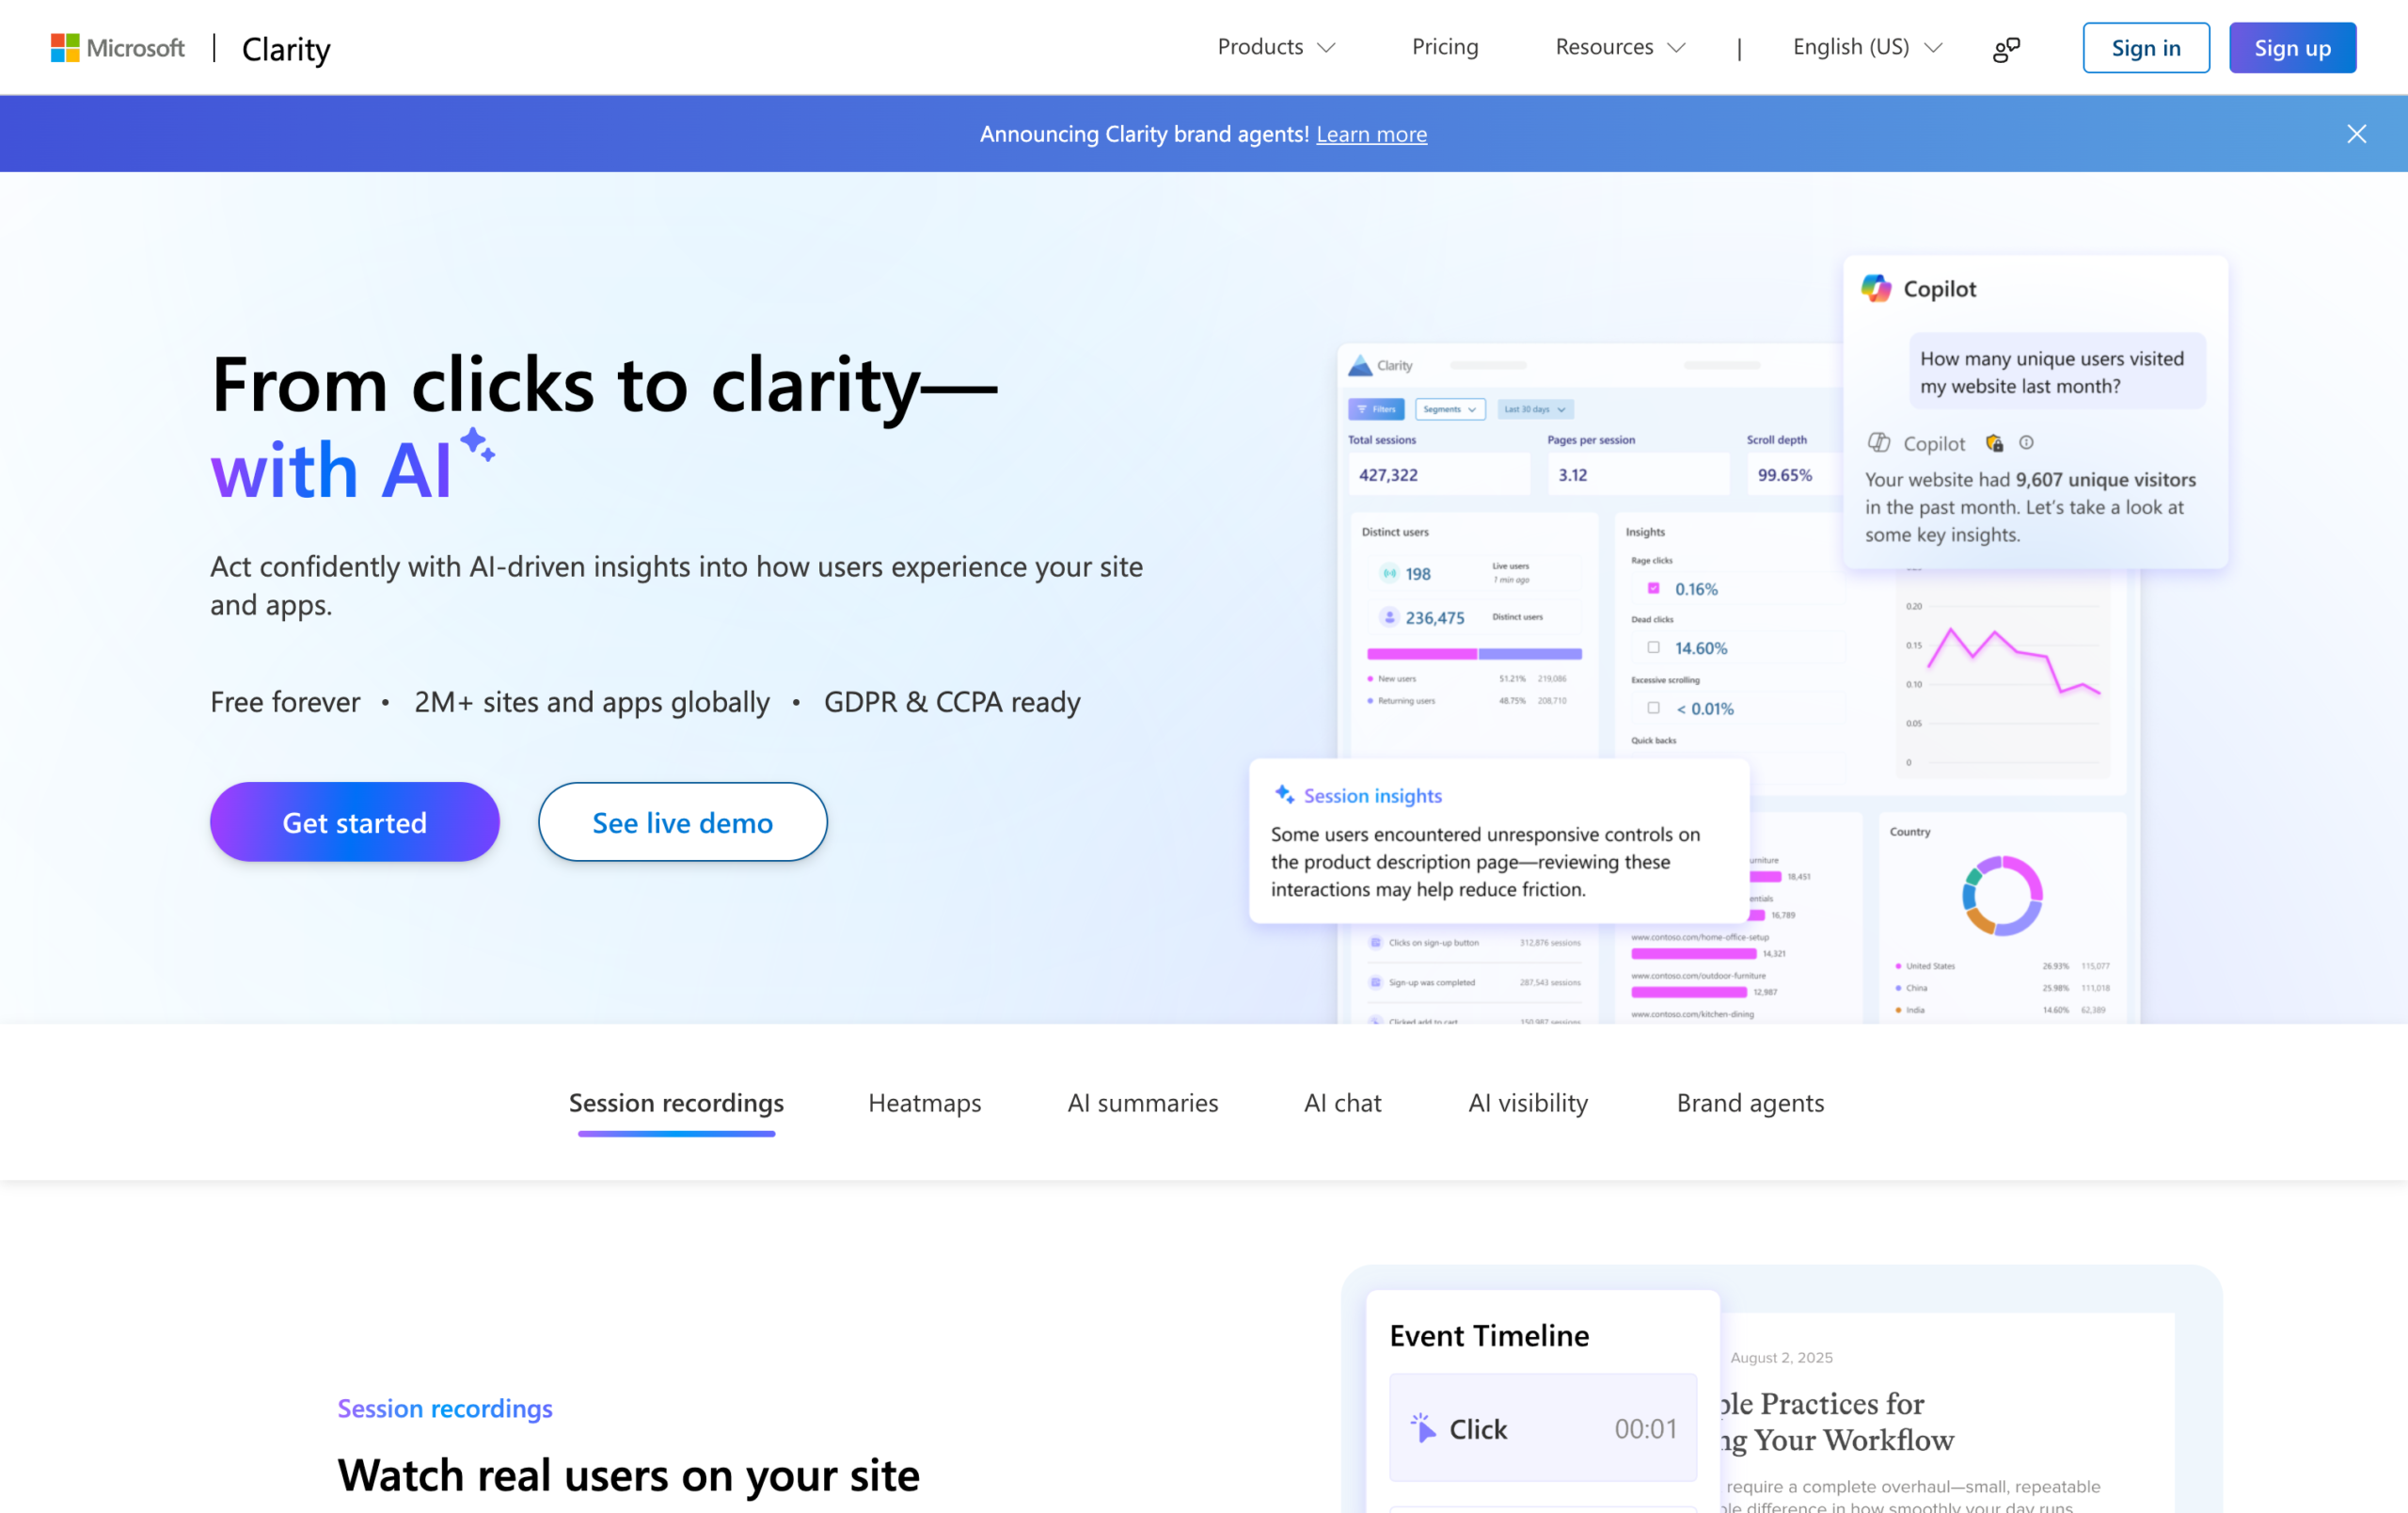Viewport: 2408px width, 1513px height.
Task: Click the feedback people icon in header
Action: click(x=2006, y=48)
